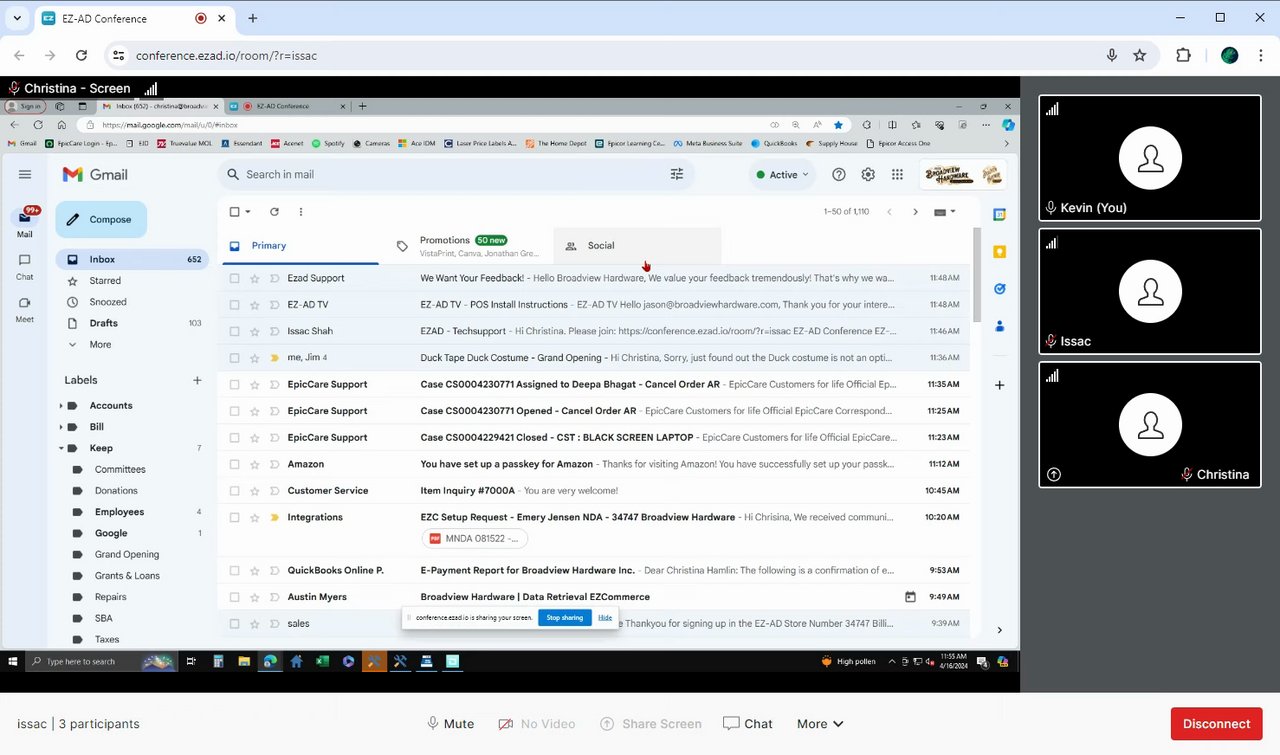
Task: Open Gmail settings gear icon
Action: coord(868,174)
